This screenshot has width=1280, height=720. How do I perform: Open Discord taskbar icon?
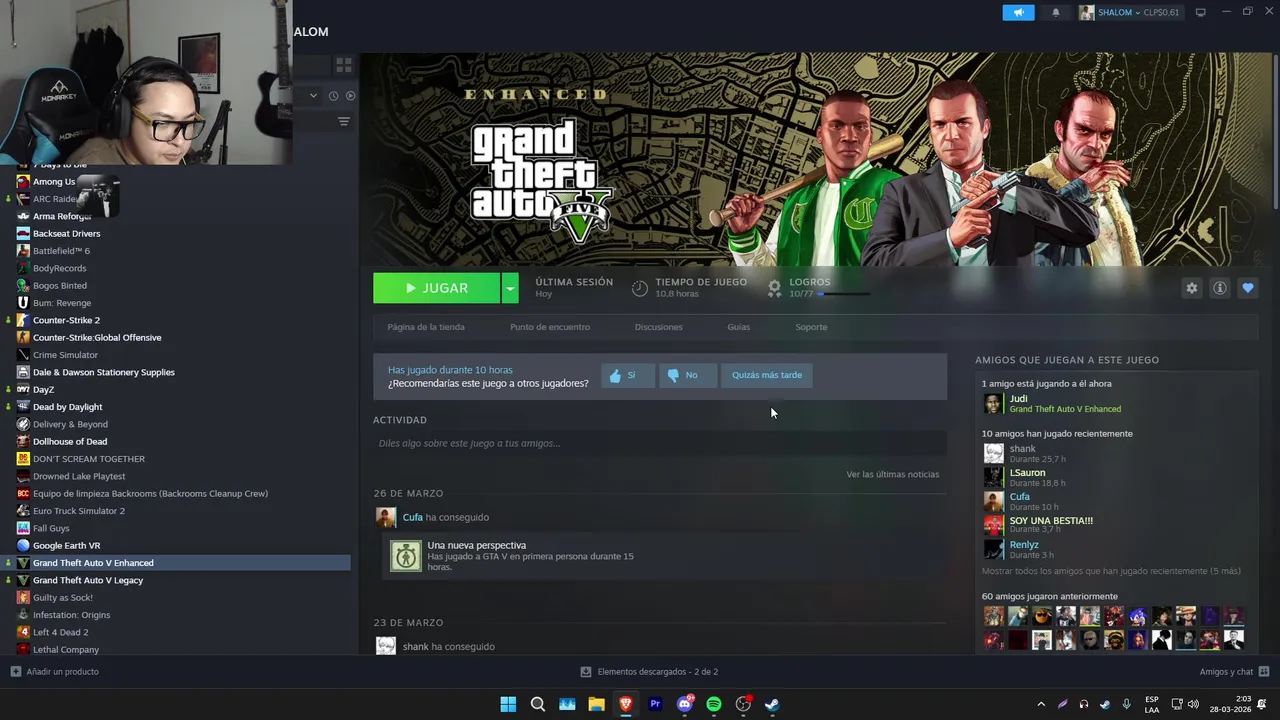[x=685, y=704]
